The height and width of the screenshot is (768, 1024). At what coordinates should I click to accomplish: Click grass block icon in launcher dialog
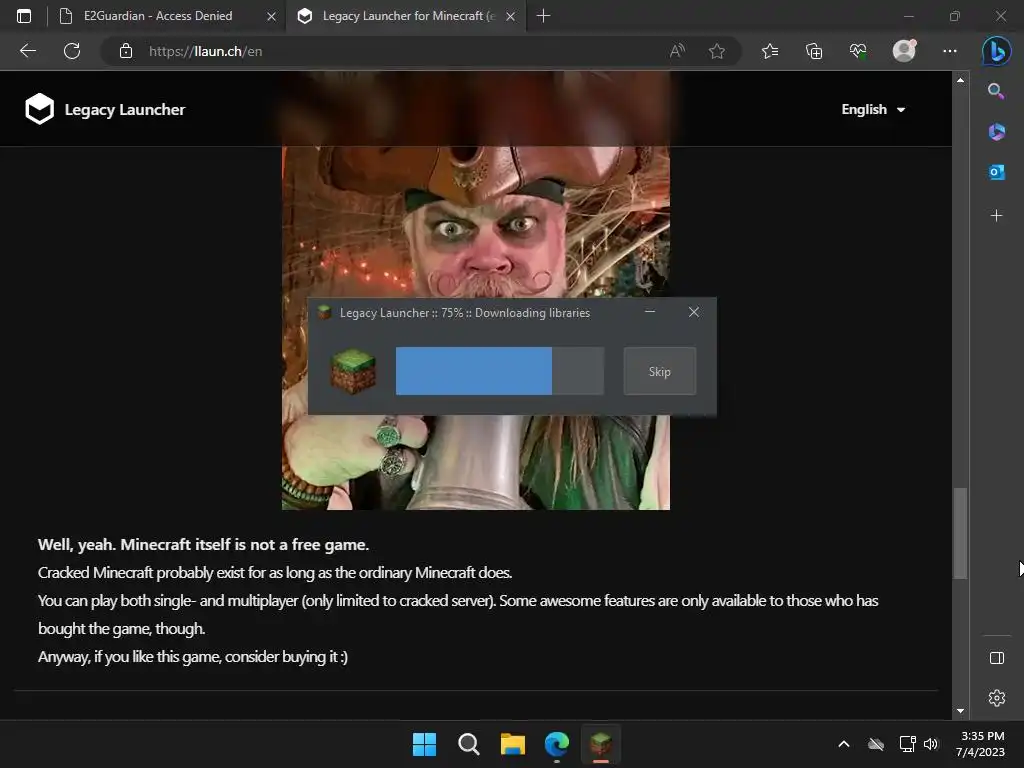pyautogui.click(x=353, y=371)
